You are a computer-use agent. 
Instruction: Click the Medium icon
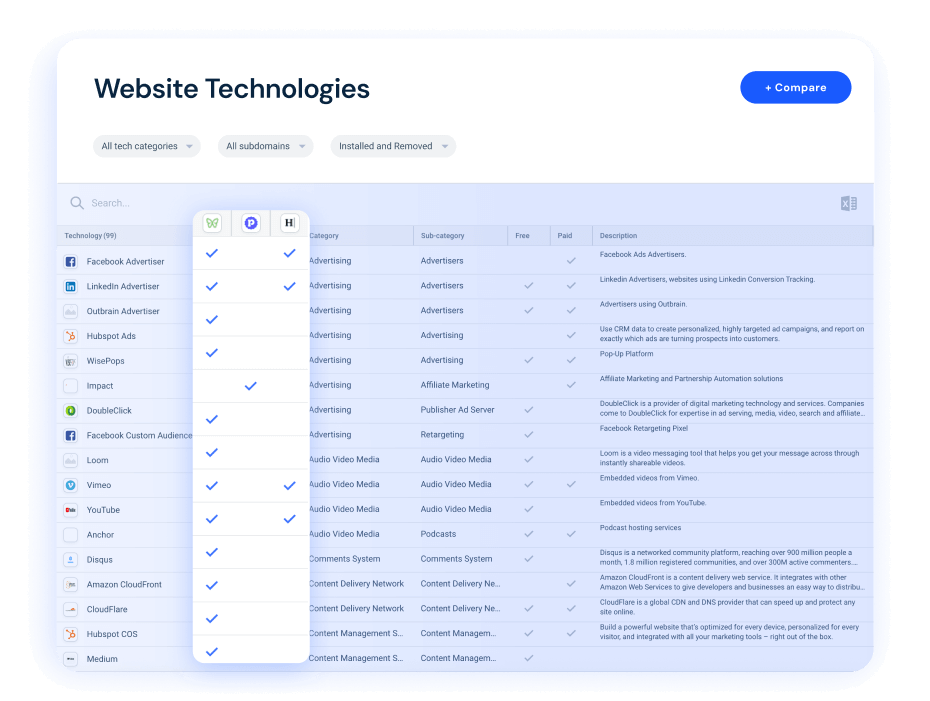(x=71, y=659)
